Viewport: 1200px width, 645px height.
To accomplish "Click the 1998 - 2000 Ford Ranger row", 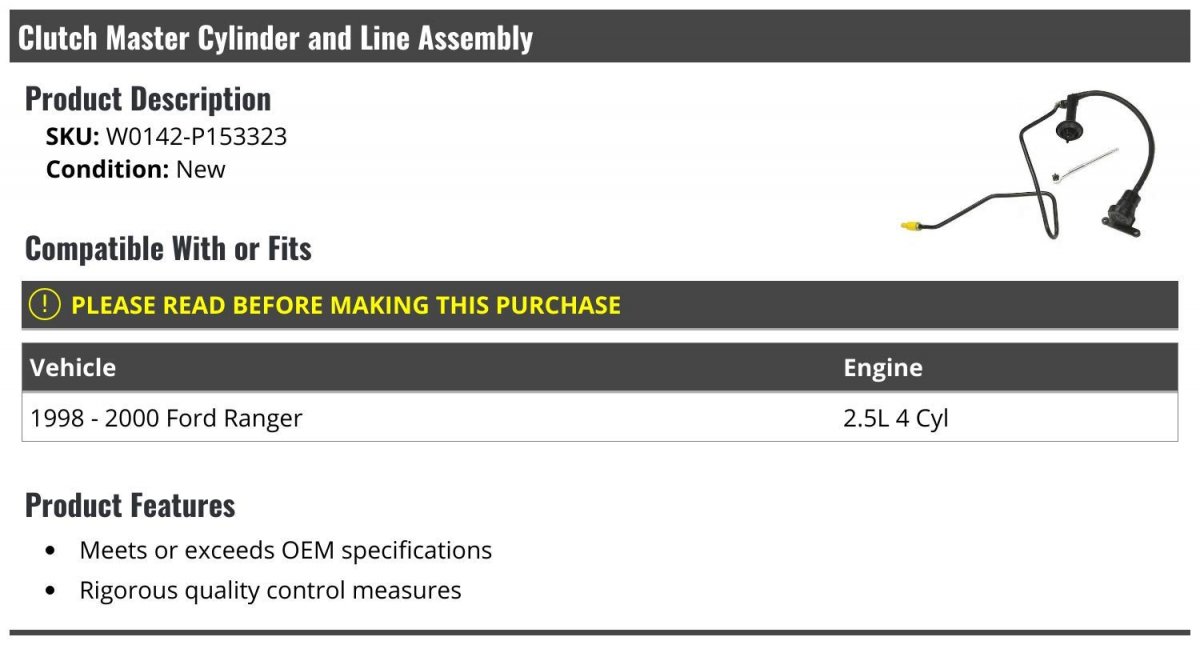I will pyautogui.click(x=600, y=417).
